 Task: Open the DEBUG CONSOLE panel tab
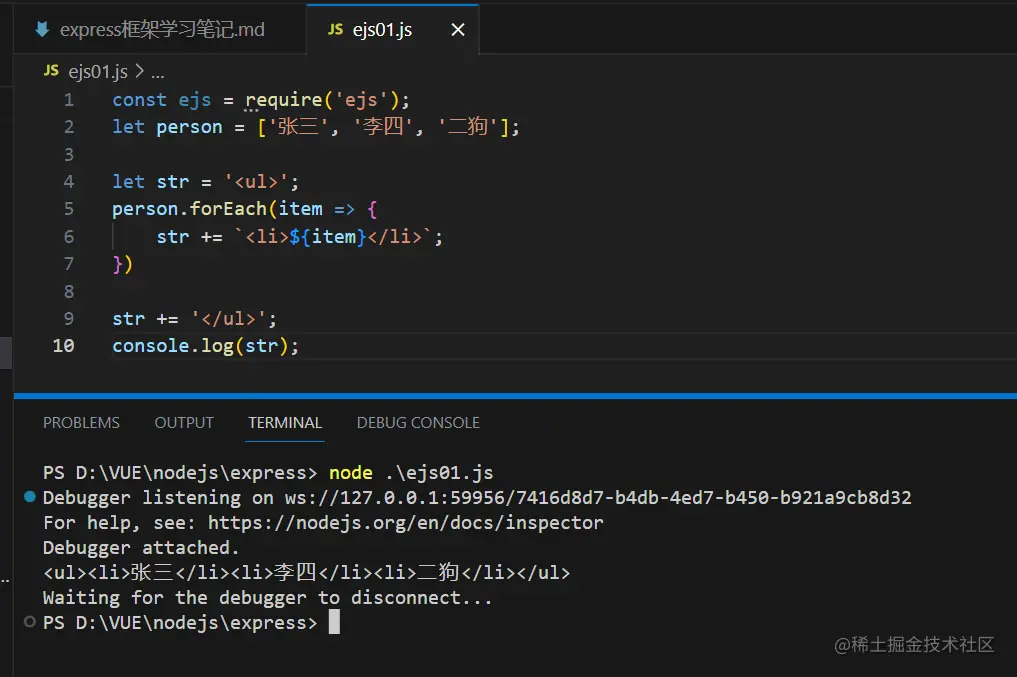pyautogui.click(x=418, y=423)
